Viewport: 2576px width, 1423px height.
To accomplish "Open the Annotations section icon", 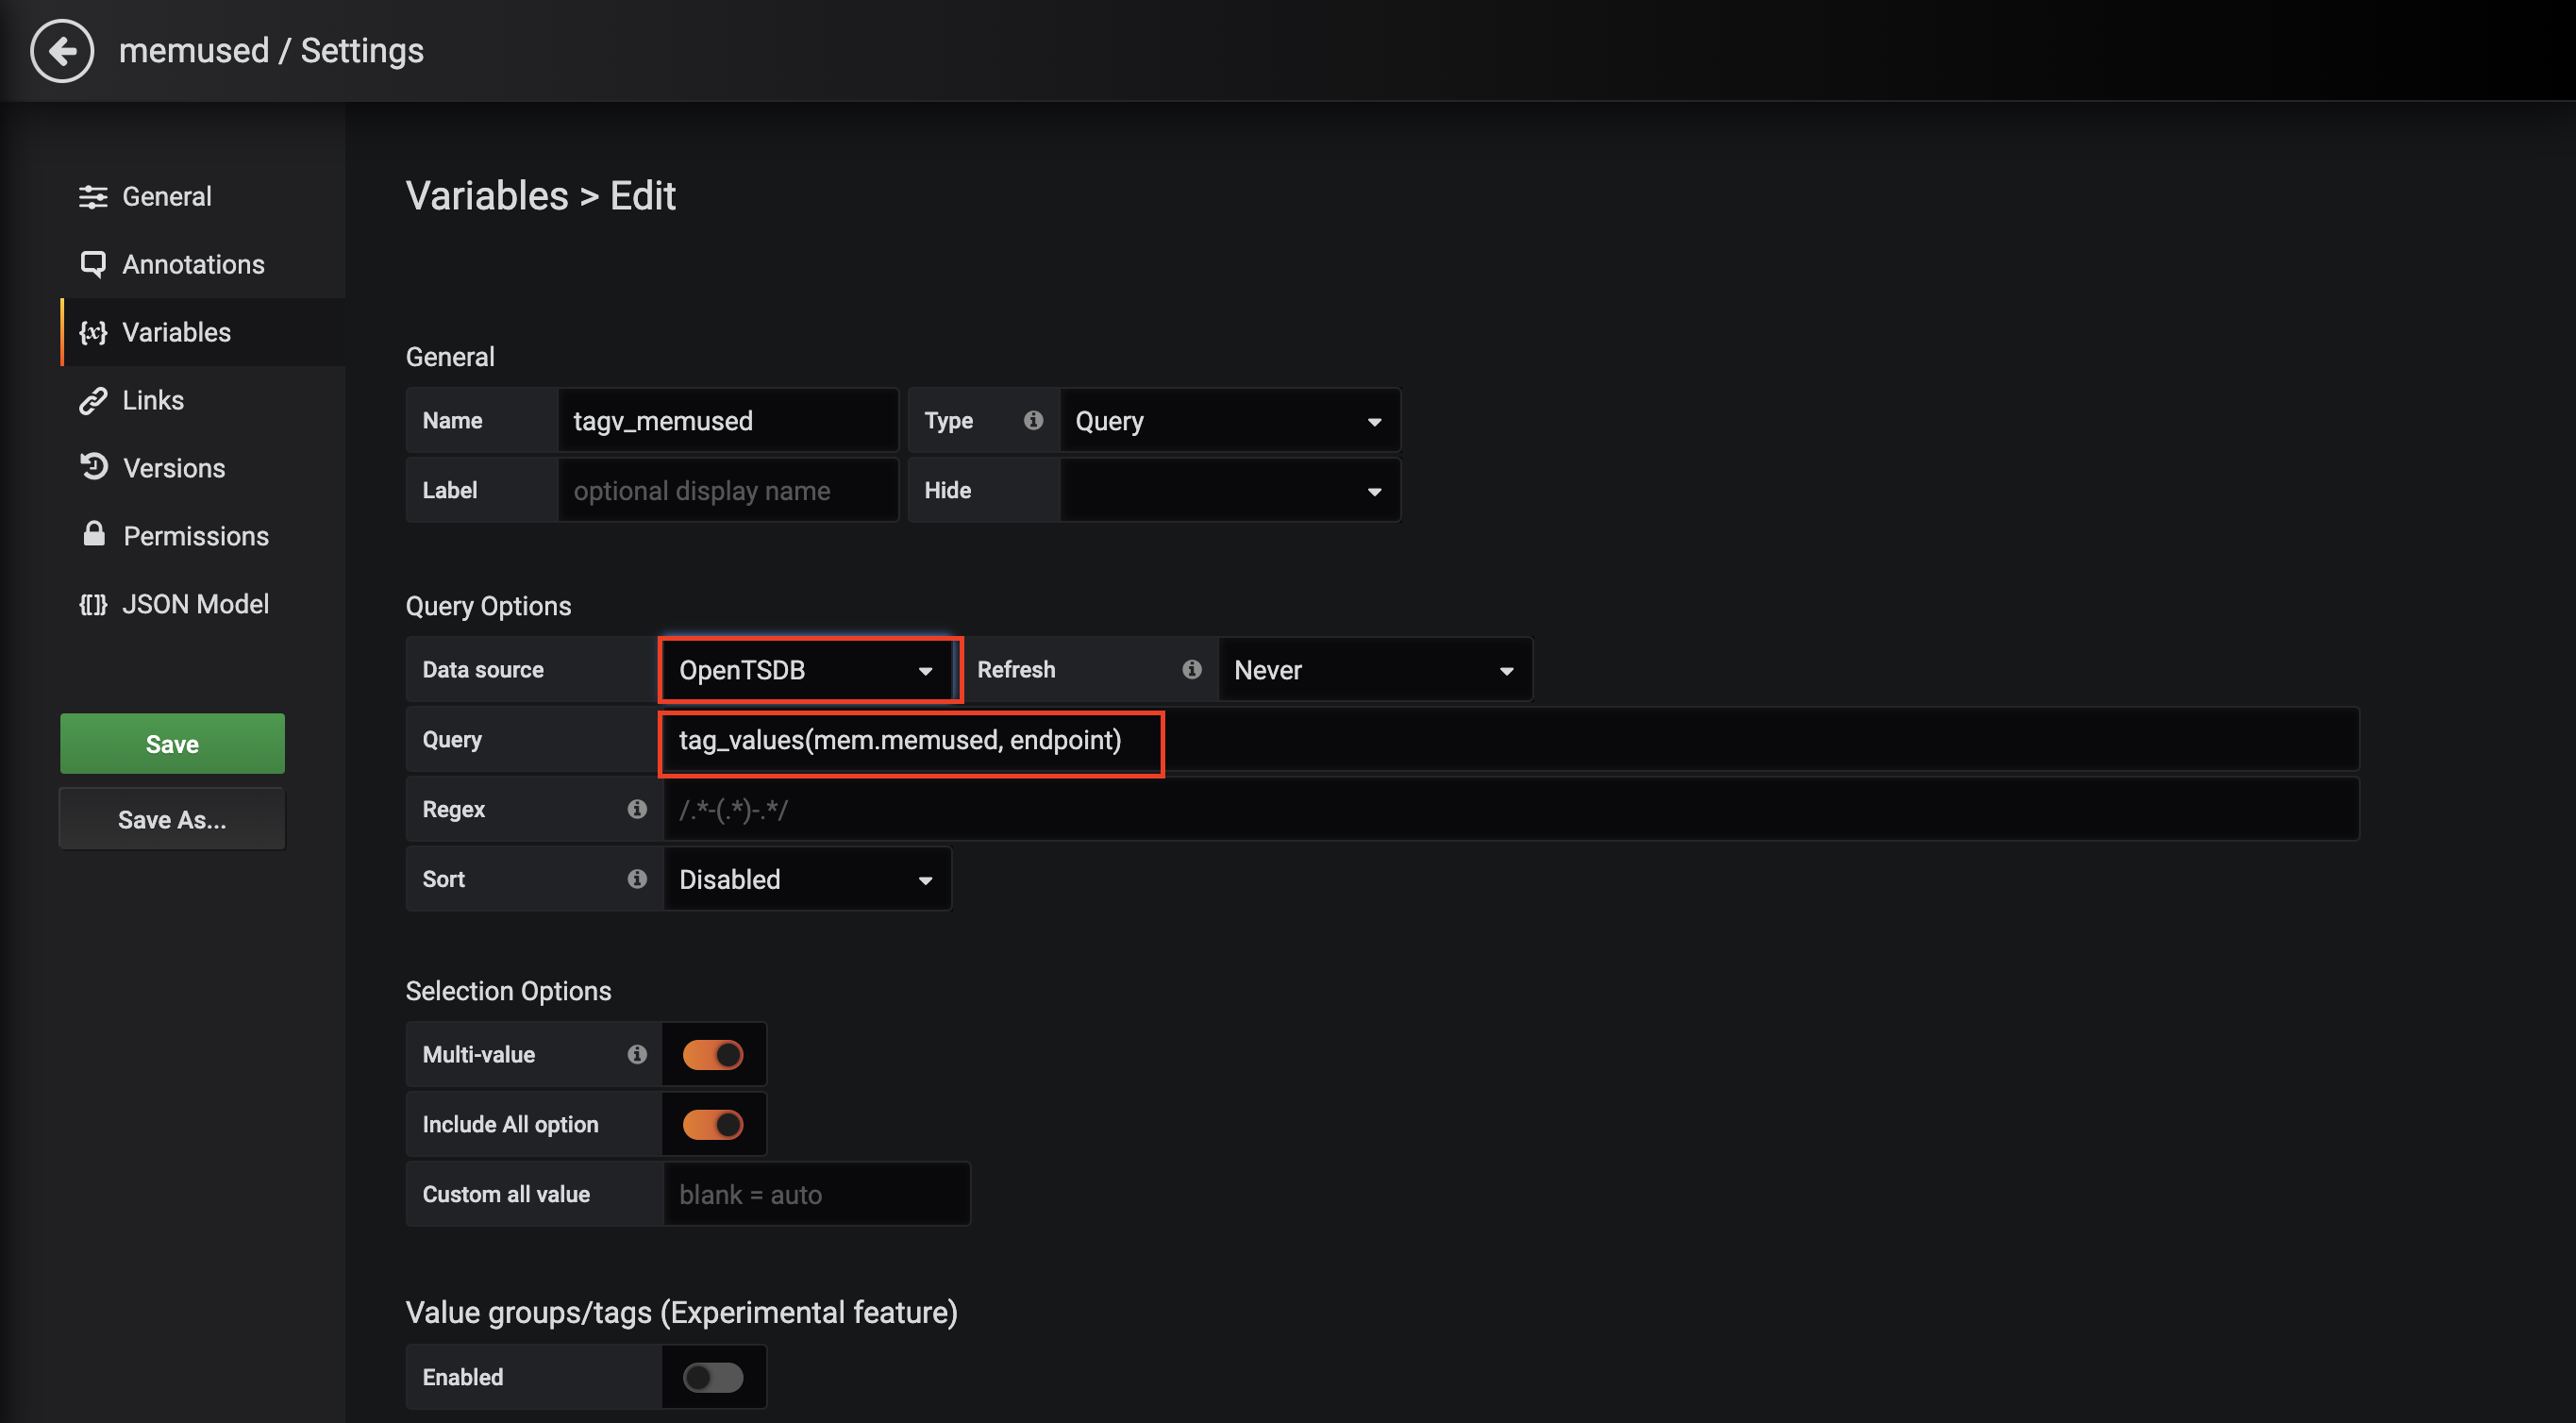I will click(93, 264).
